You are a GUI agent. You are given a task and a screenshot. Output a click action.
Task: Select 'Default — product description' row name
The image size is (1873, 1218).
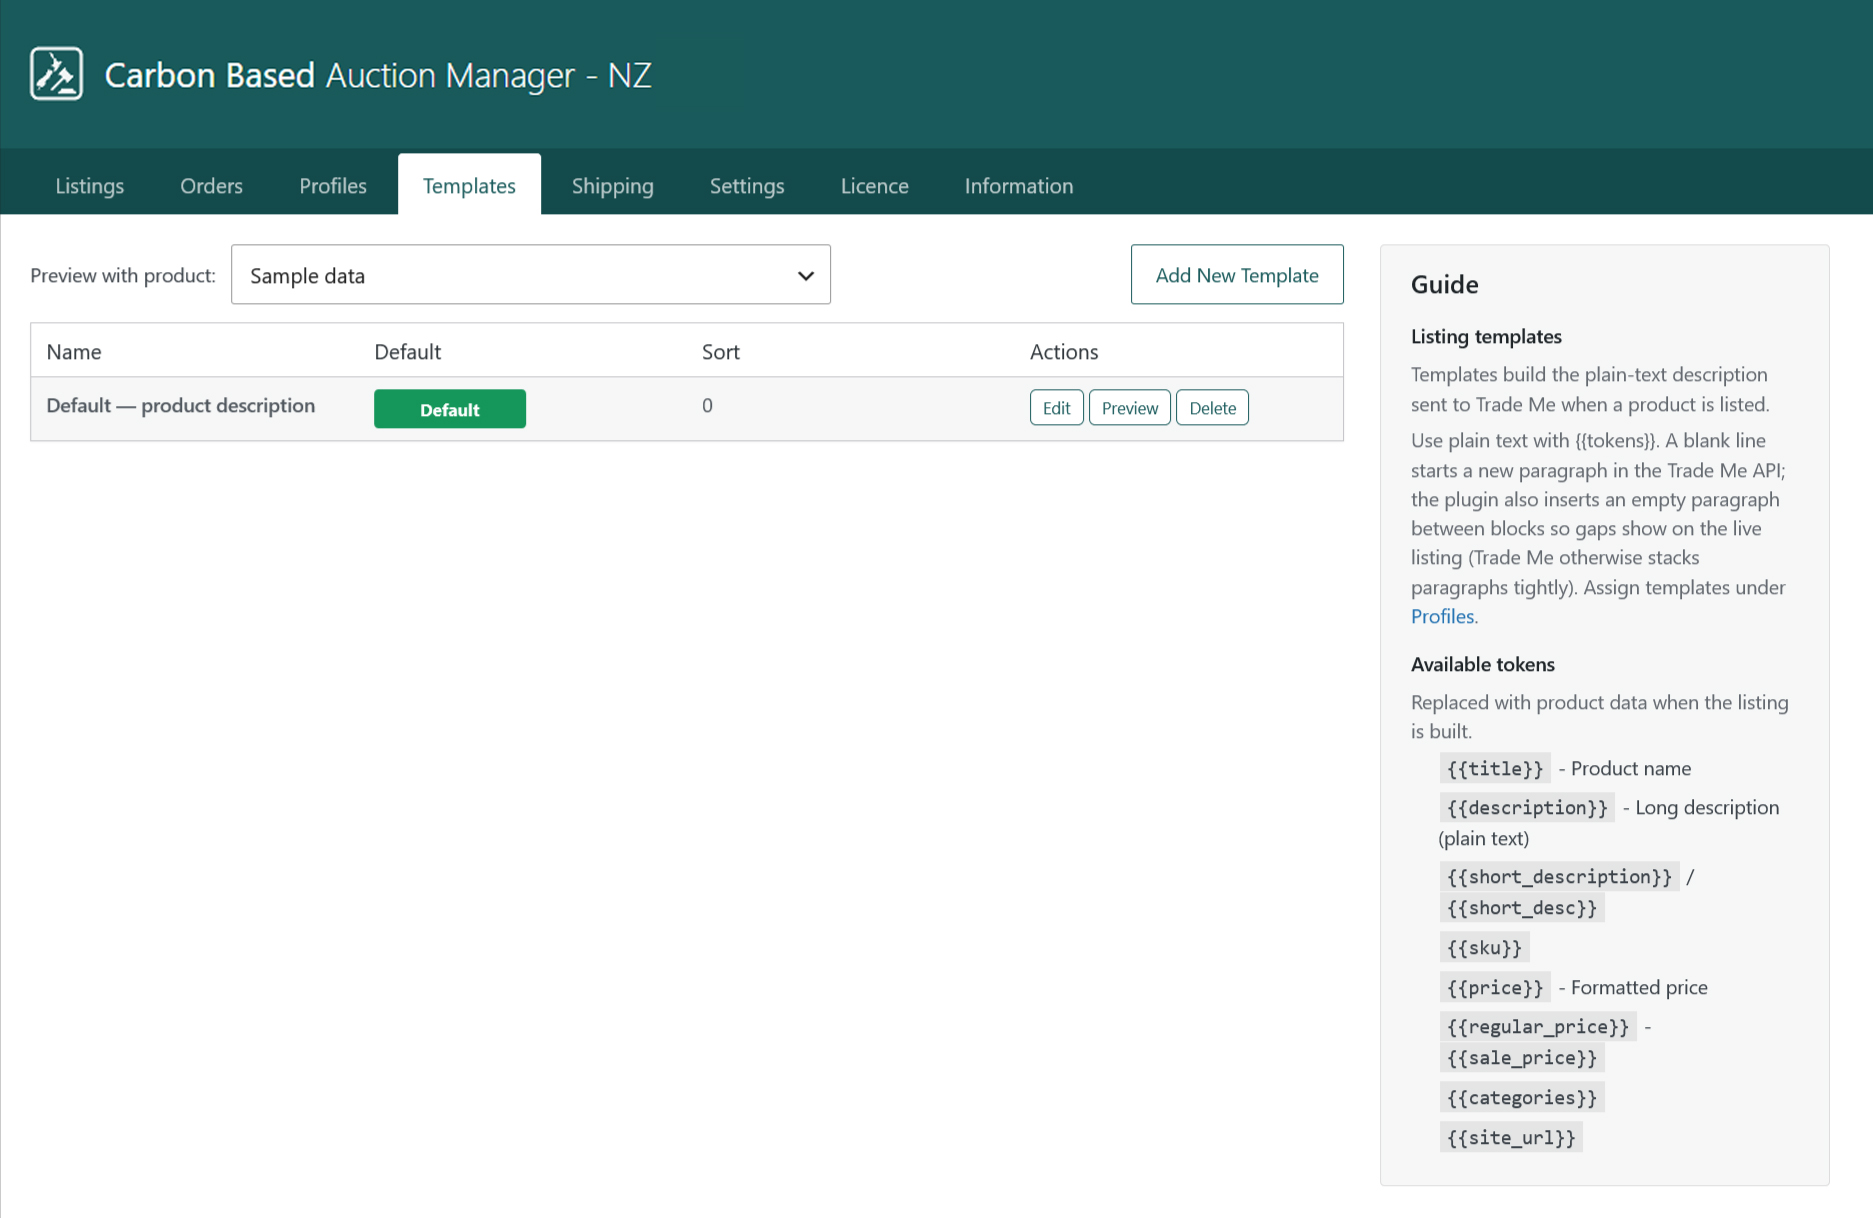coord(181,405)
